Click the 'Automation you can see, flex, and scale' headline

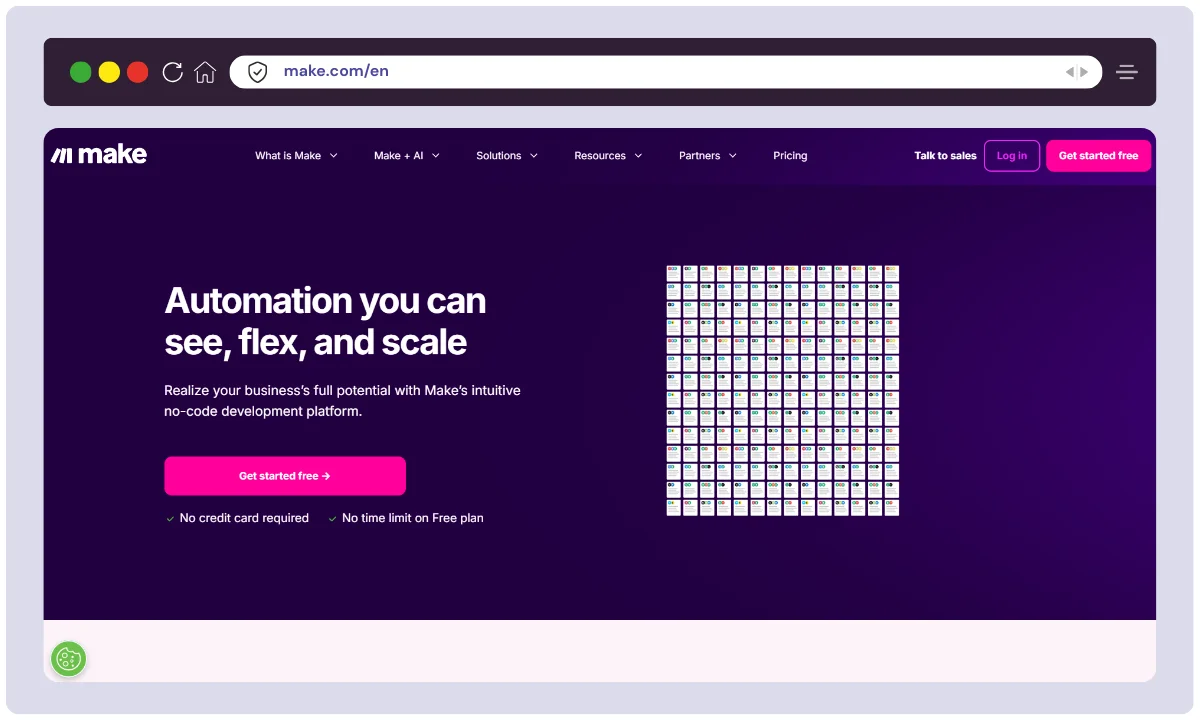tap(325, 321)
